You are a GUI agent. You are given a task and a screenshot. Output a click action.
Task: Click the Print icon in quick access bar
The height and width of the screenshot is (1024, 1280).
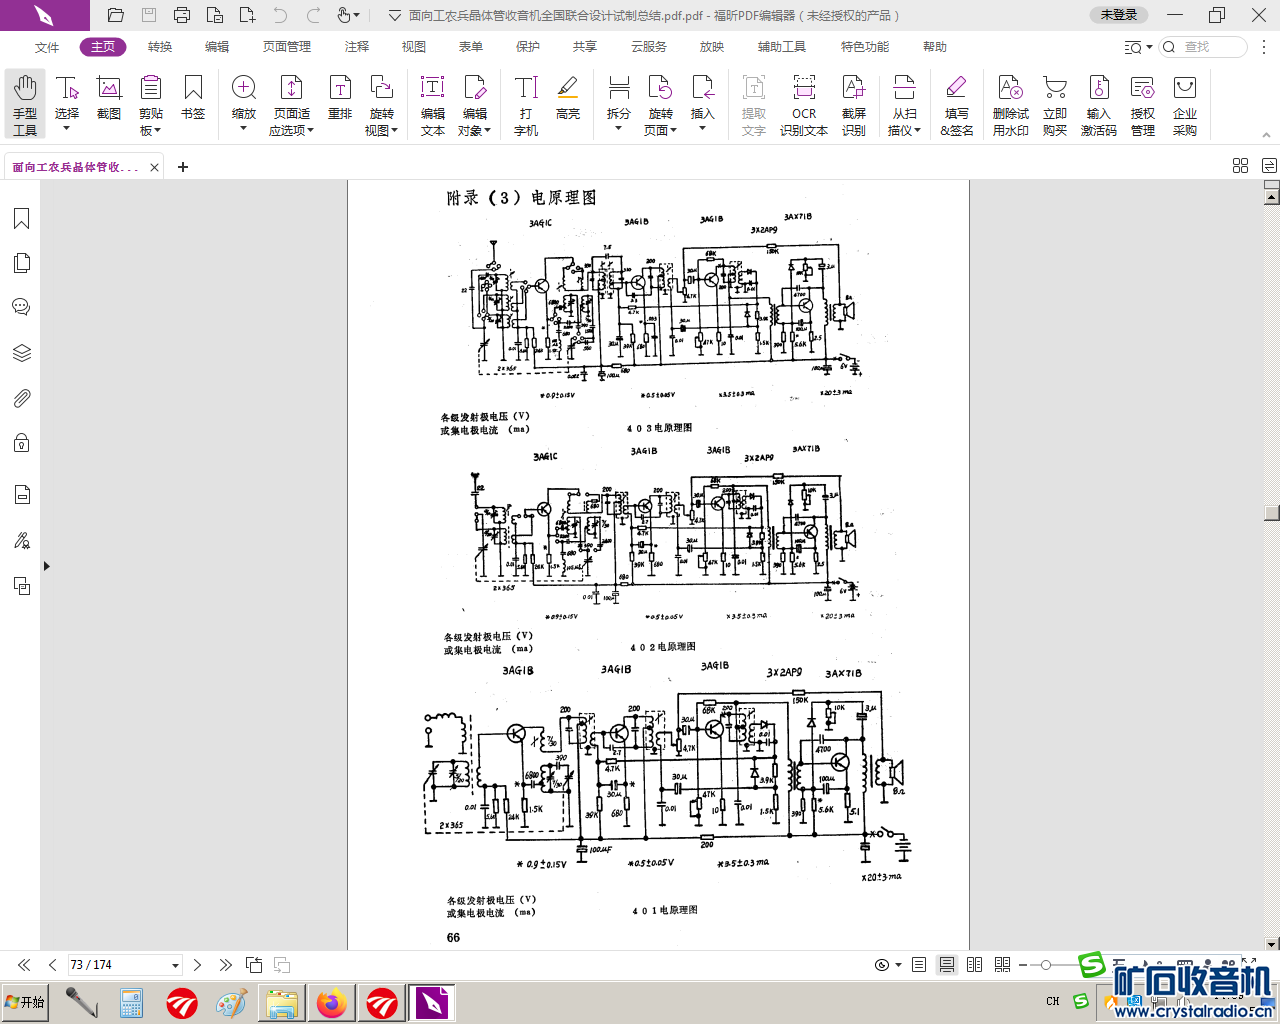pyautogui.click(x=182, y=15)
